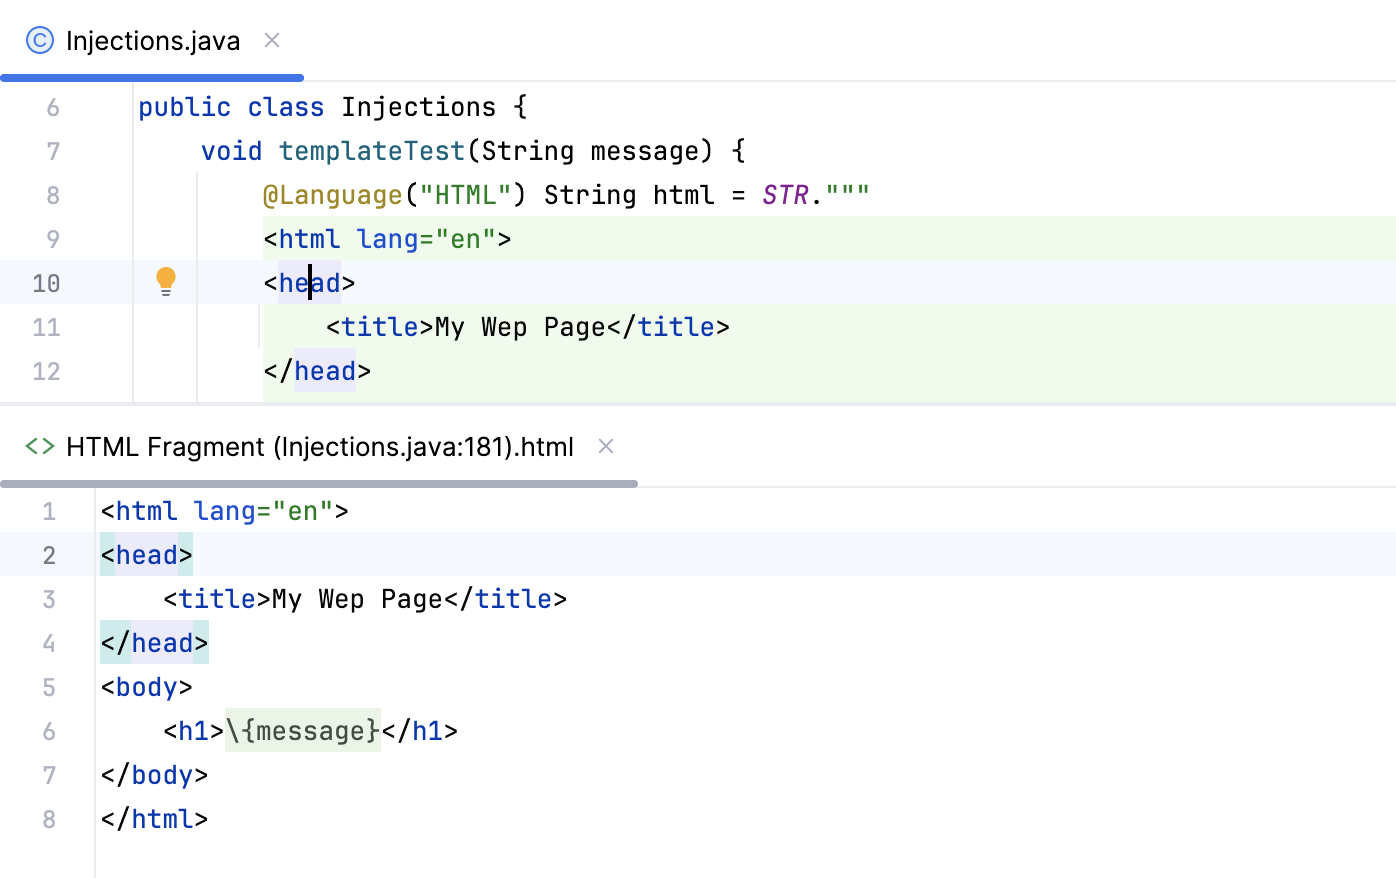The width and height of the screenshot is (1396, 878).
Task: Click the STR template processor keyword
Action: (786, 194)
